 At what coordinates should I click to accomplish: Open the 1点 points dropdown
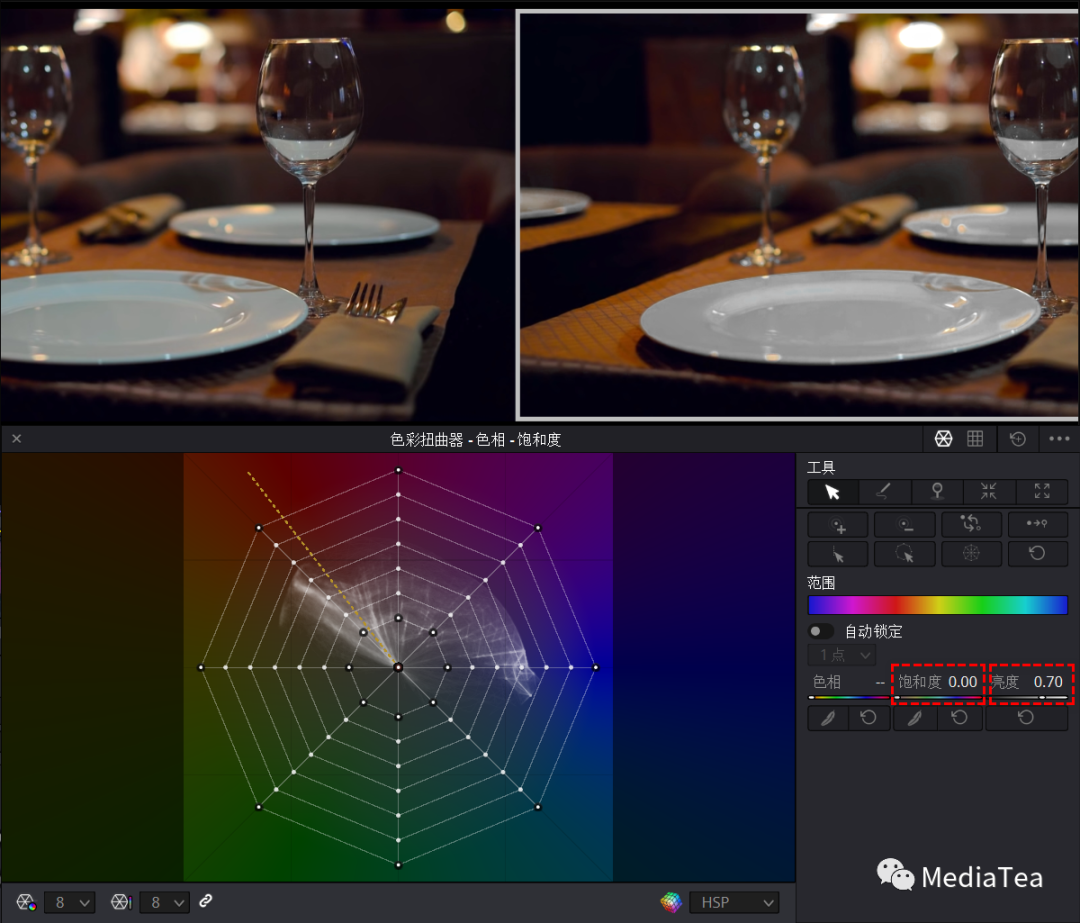pyautogui.click(x=842, y=655)
